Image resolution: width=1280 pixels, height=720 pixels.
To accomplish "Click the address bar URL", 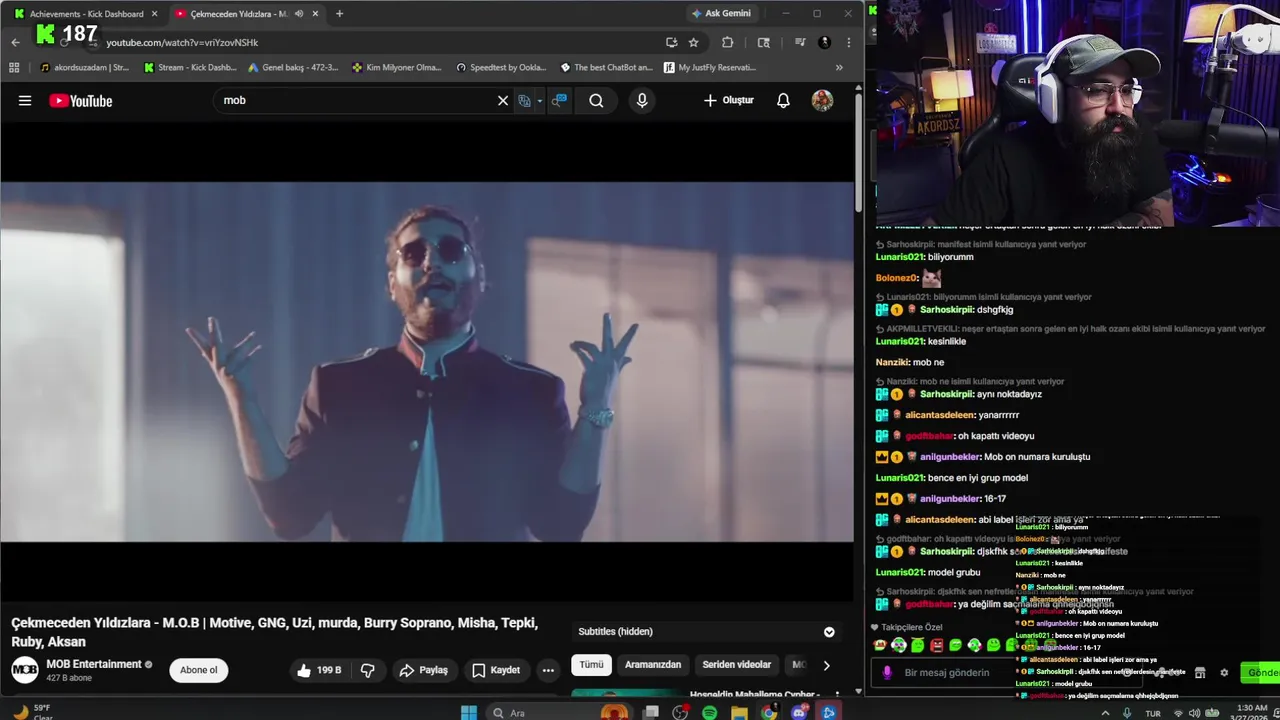I will 182,43.
